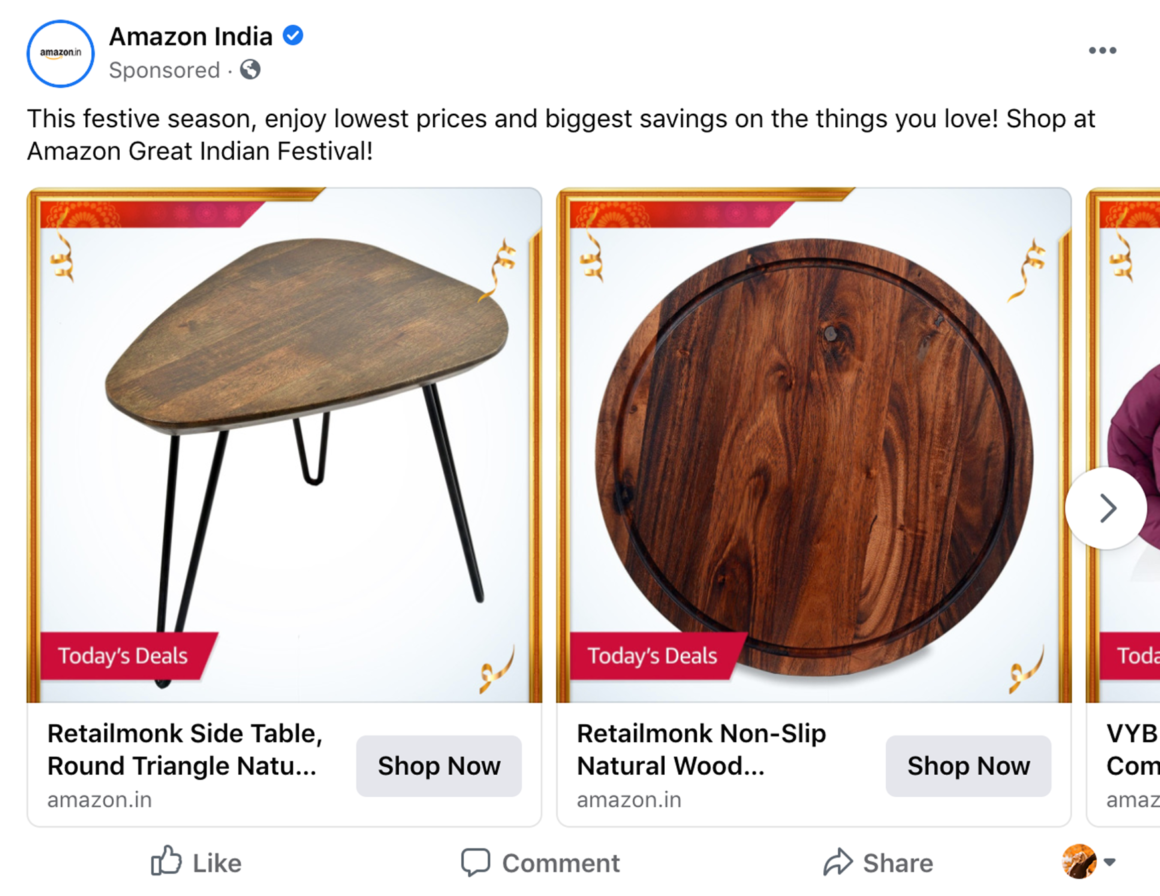Viewport: 1160px width, 896px height.
Task: Click the Sponsored label
Action: pos(164,70)
